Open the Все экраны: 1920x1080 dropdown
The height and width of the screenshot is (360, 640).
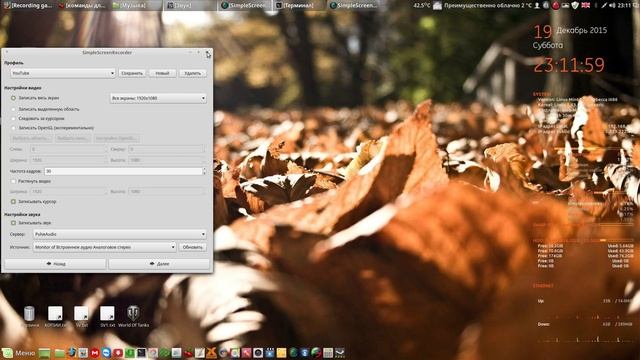tap(158, 98)
